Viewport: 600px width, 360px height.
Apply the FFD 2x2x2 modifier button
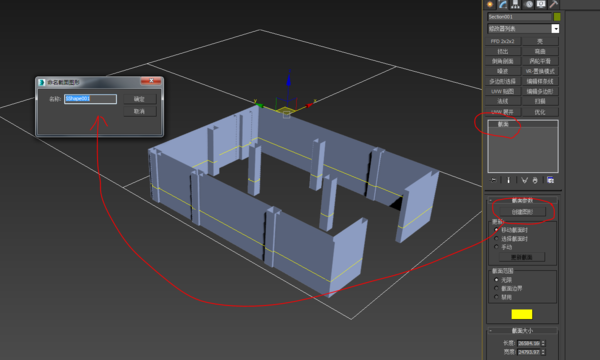(503, 41)
